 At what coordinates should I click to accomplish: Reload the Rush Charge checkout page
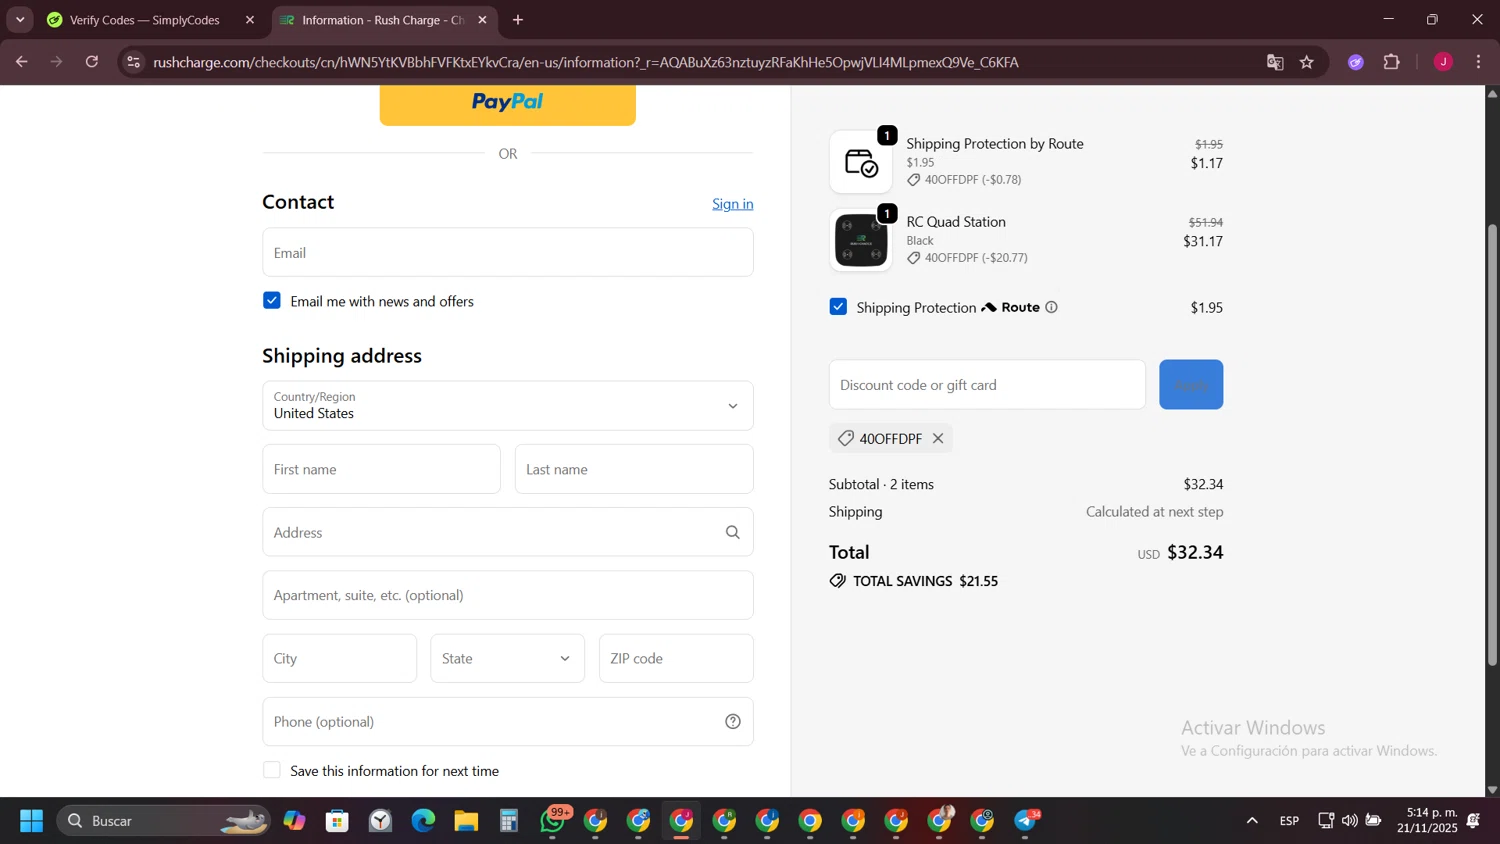point(92,62)
